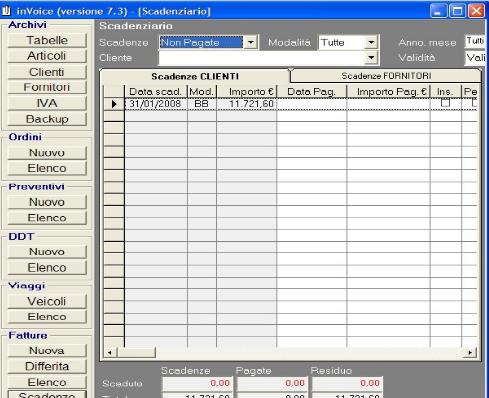Click the inVoice application icon in title bar

click(6, 11)
